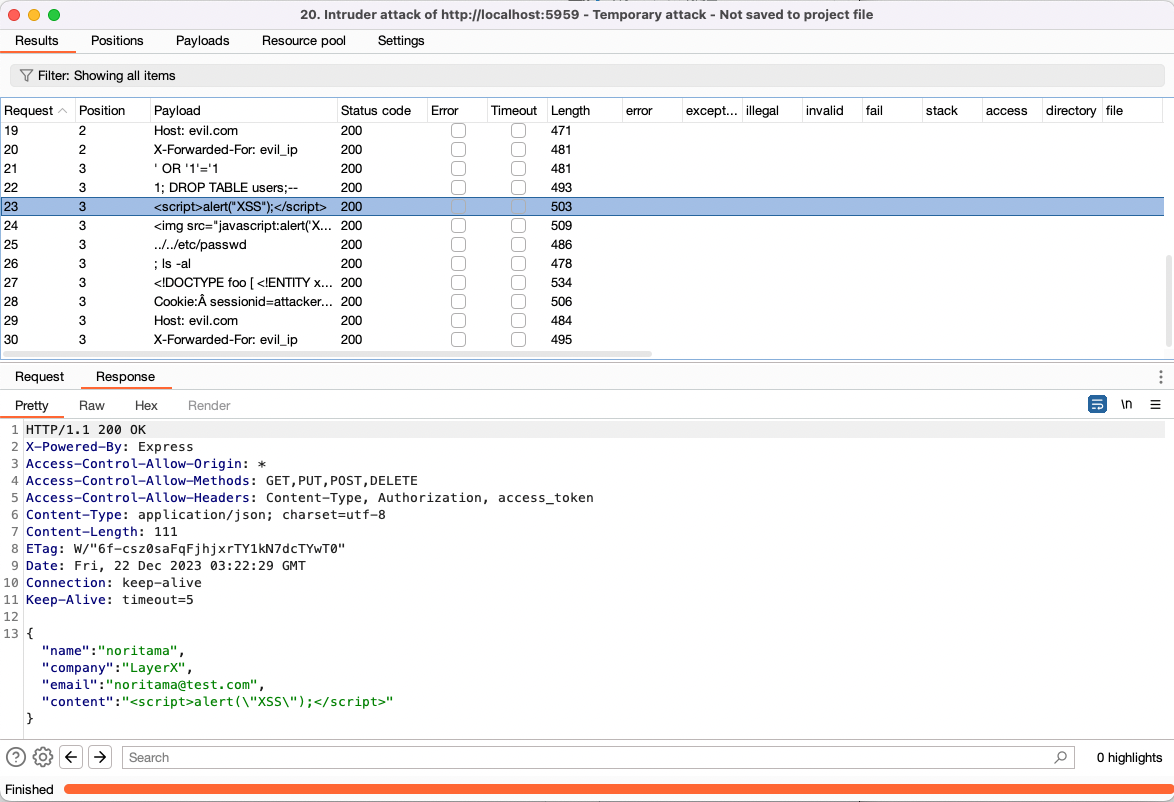1174x802 pixels.
Task: Click the ETag header line
Action: 186,549
